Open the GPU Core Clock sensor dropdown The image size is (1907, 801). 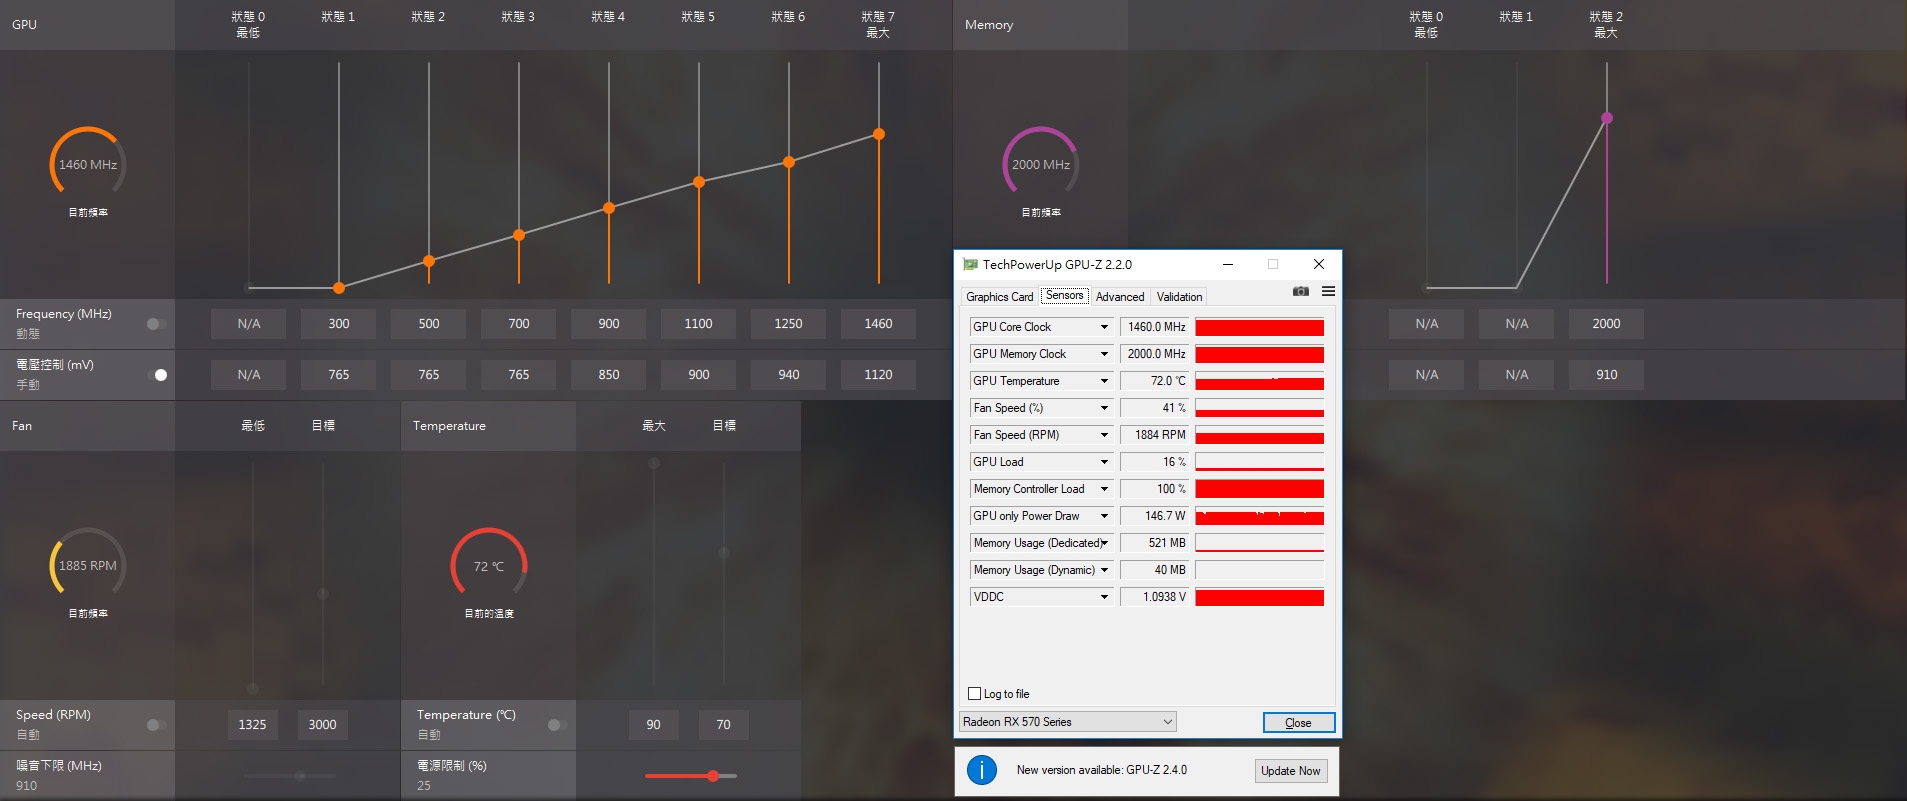coord(1104,327)
